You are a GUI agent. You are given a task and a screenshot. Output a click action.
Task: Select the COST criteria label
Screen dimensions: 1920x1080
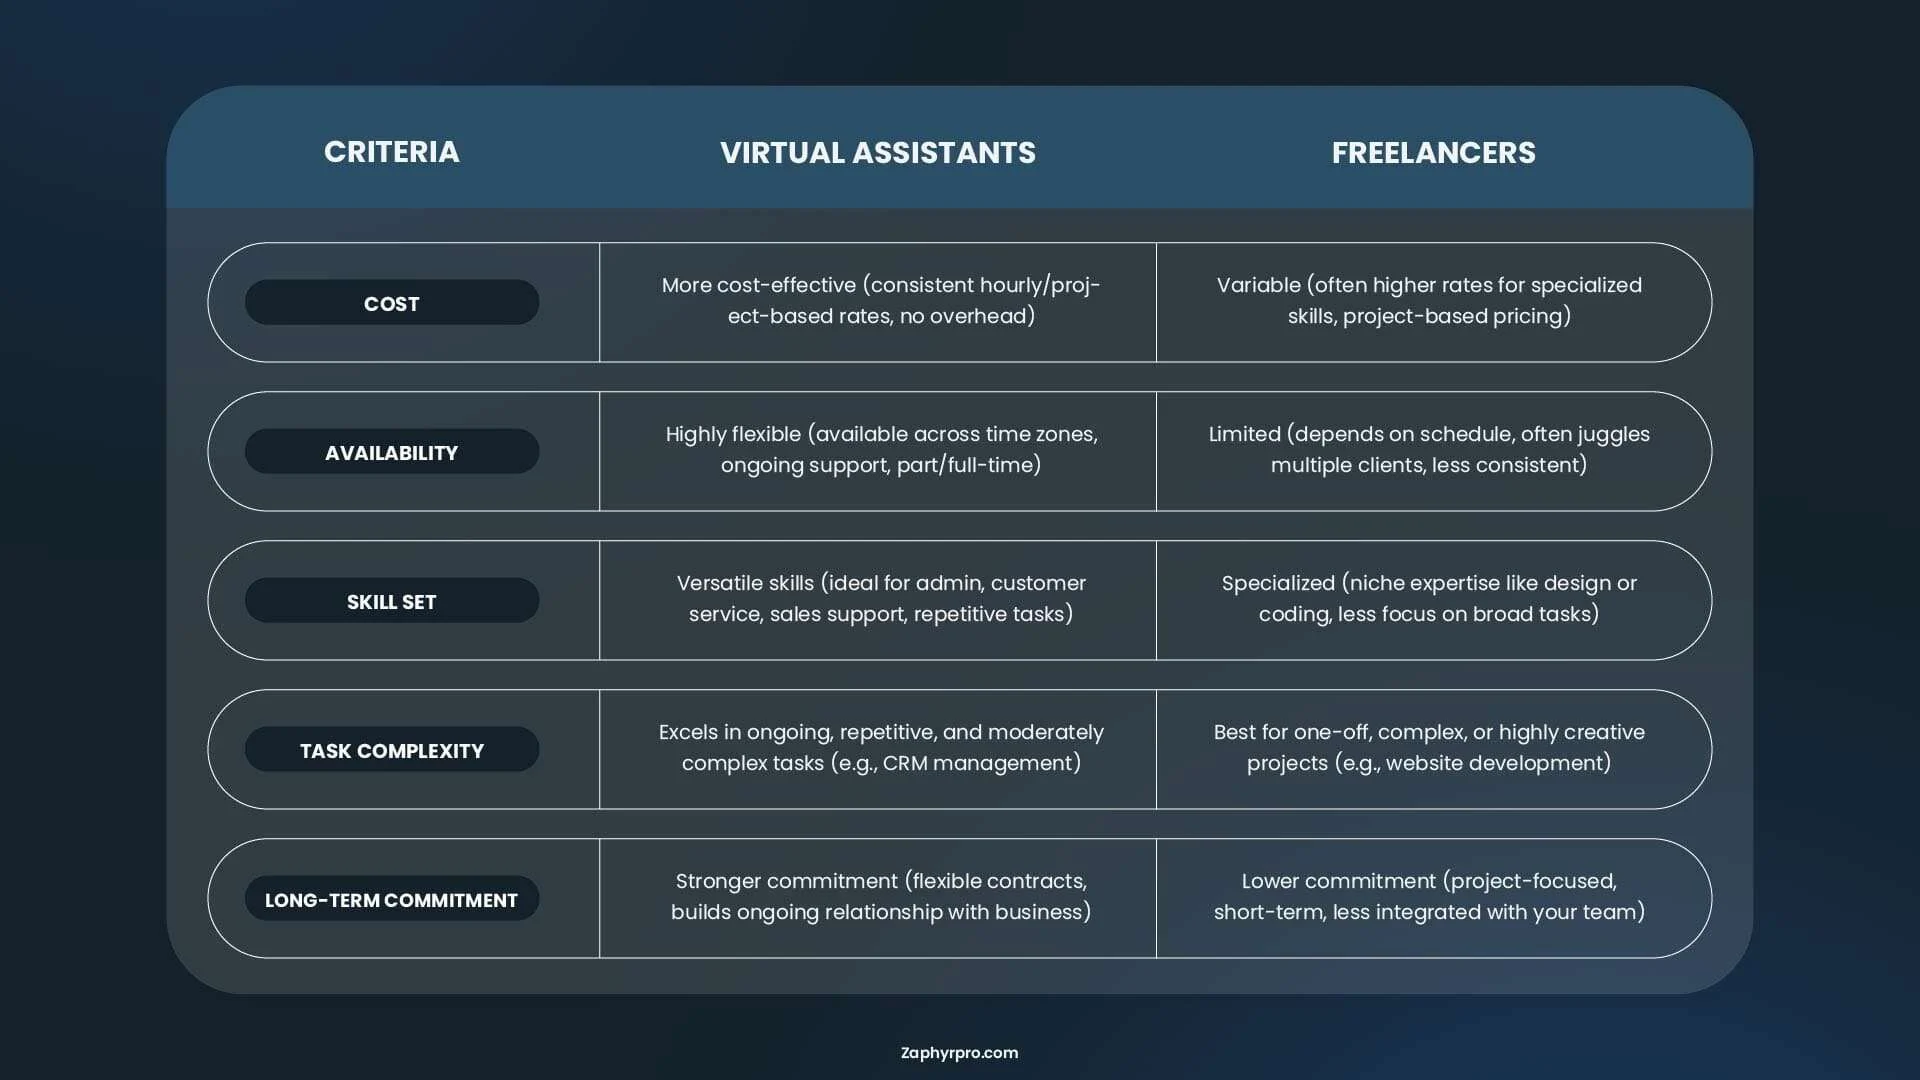(x=392, y=303)
